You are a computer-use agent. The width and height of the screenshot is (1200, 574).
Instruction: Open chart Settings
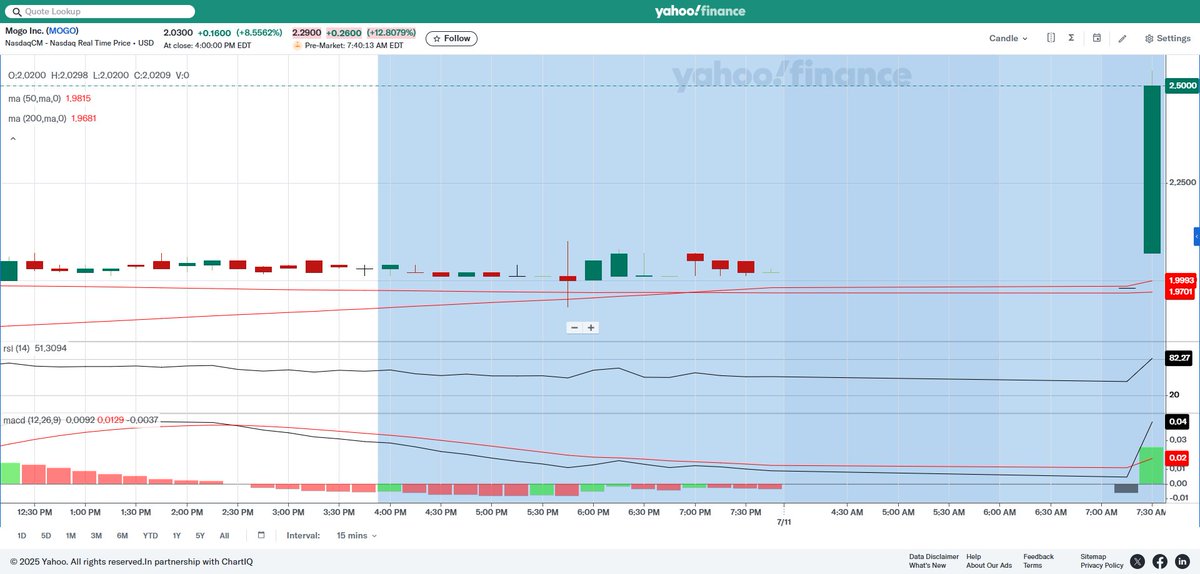pos(1167,38)
